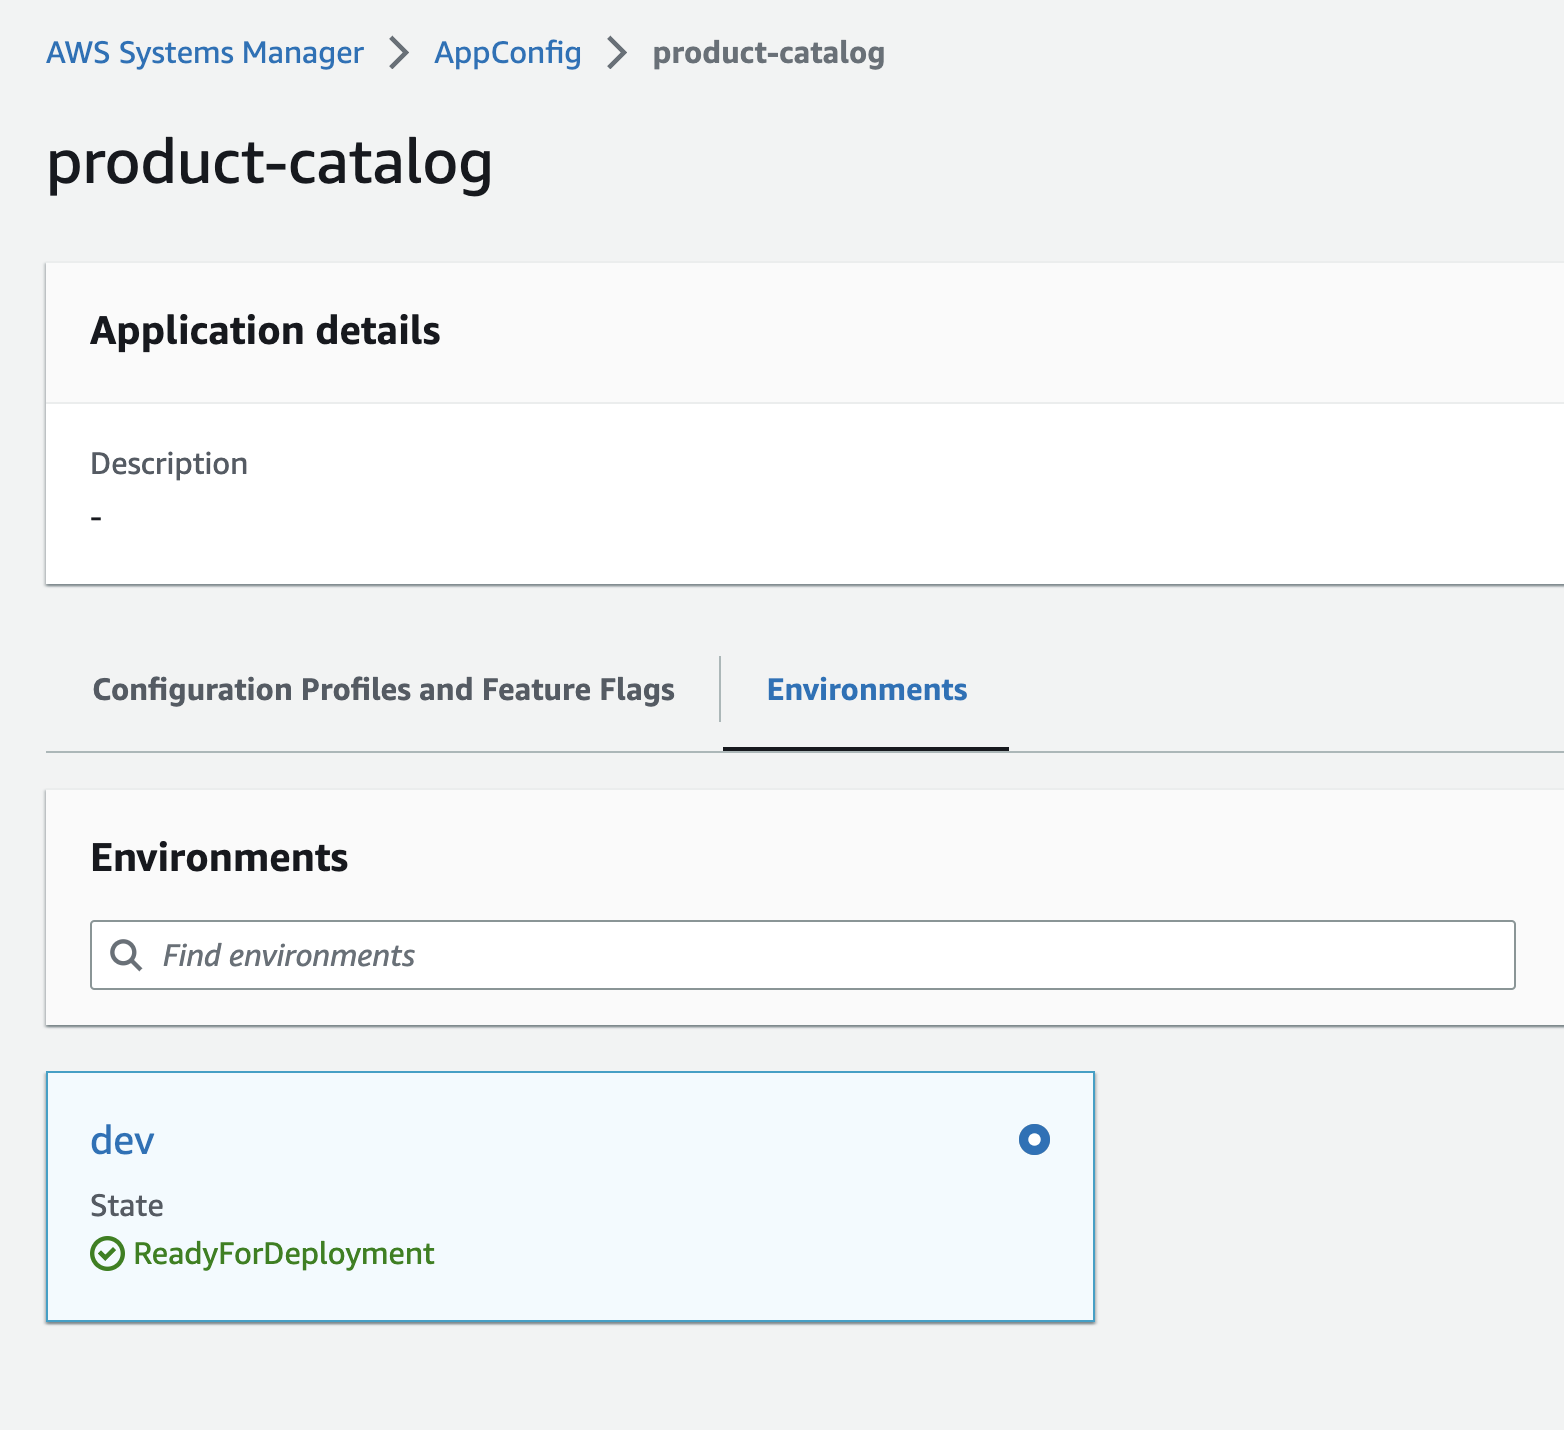The height and width of the screenshot is (1430, 1564).
Task: Open the dev environment link
Action: tap(122, 1140)
